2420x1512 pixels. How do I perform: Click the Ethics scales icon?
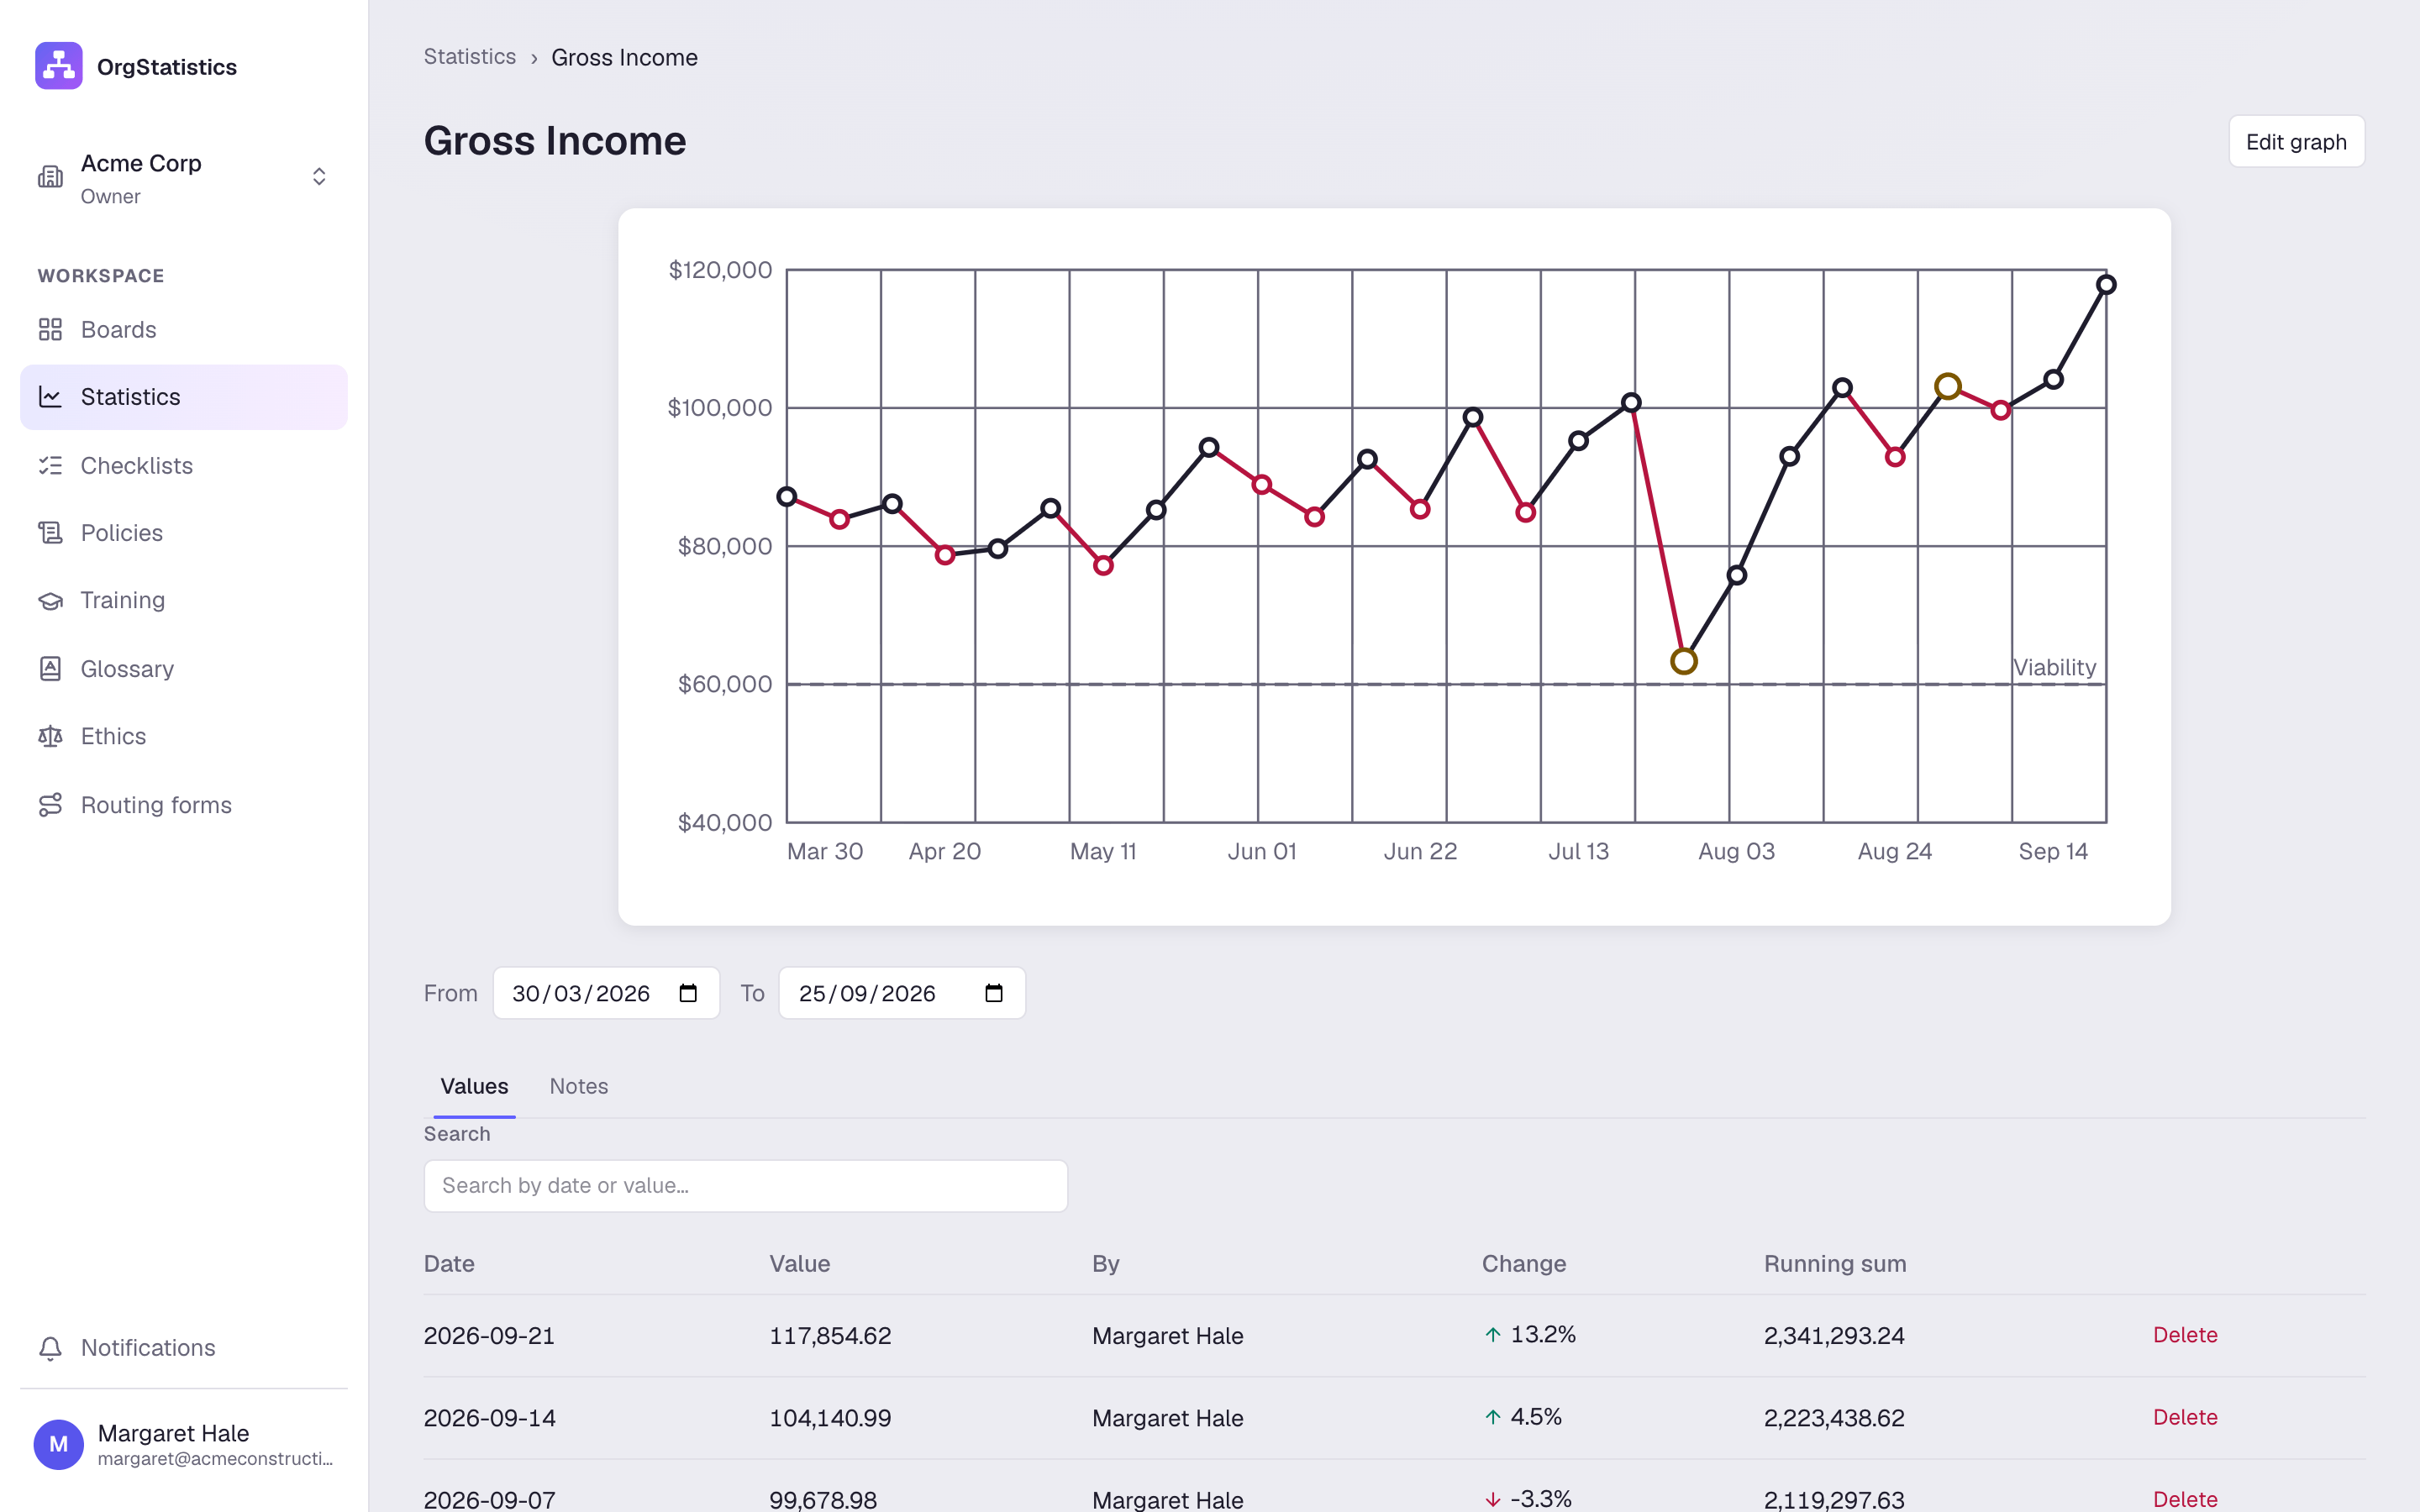50,736
